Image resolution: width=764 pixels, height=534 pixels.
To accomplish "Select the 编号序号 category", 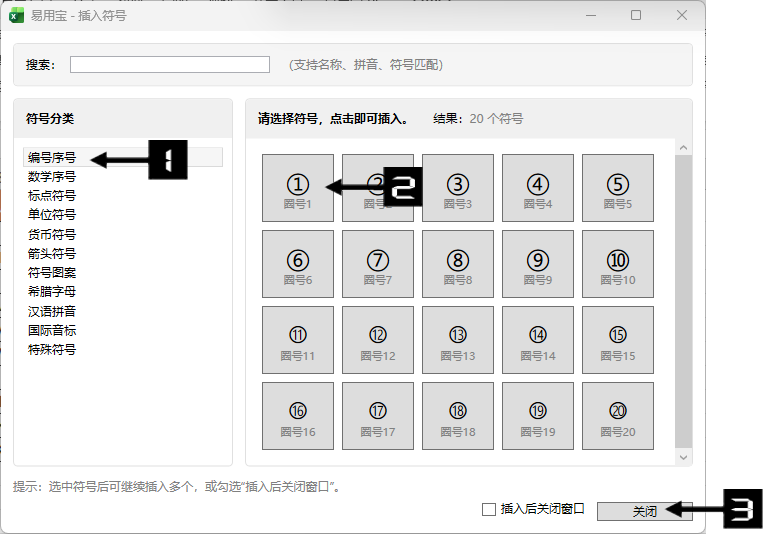I will pos(52,158).
